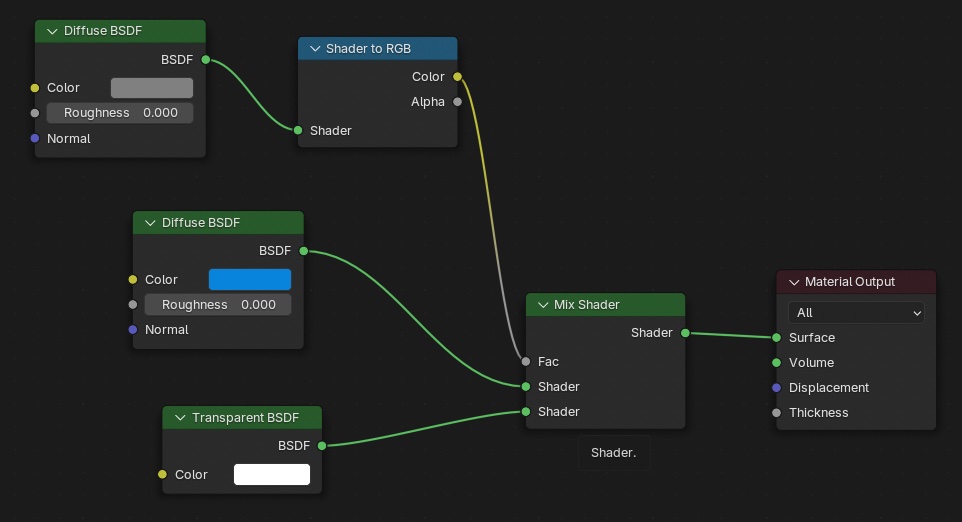
Task: Click Material Output Thickness input socket
Action: (776, 413)
